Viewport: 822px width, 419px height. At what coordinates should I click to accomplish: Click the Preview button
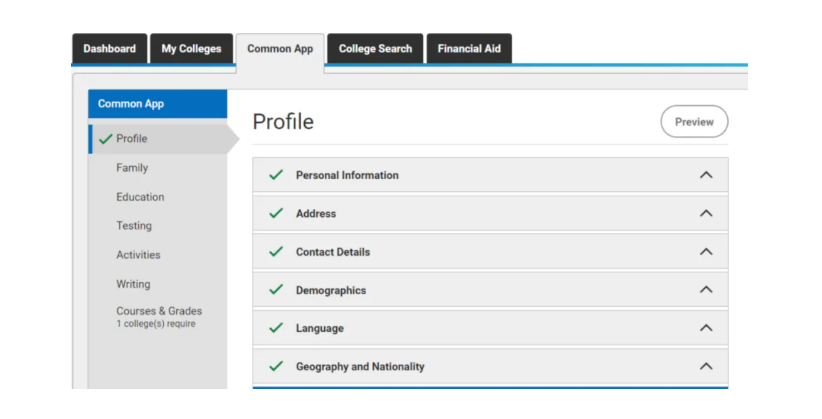click(694, 122)
